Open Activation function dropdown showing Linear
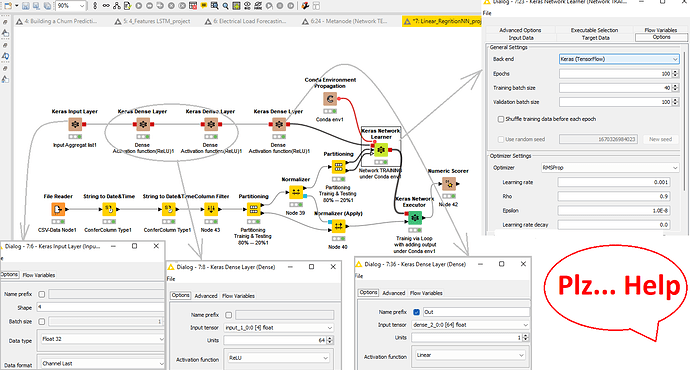The height and width of the screenshot is (370, 690). [469, 355]
